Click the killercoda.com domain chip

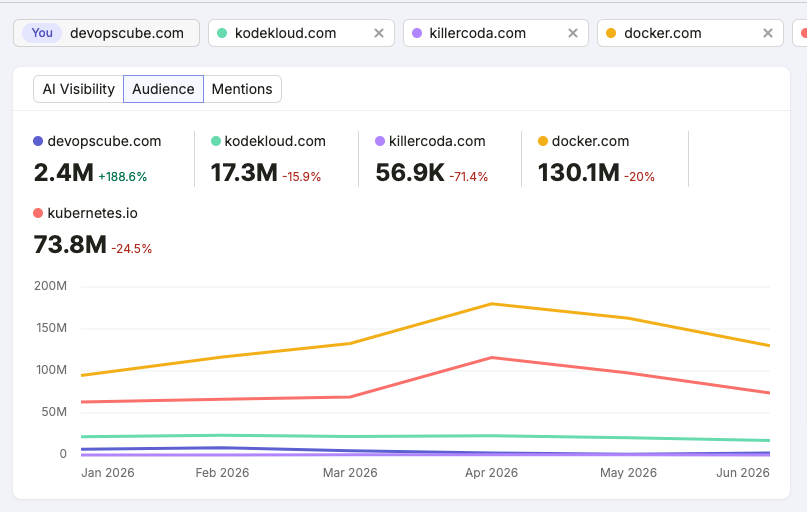[496, 33]
